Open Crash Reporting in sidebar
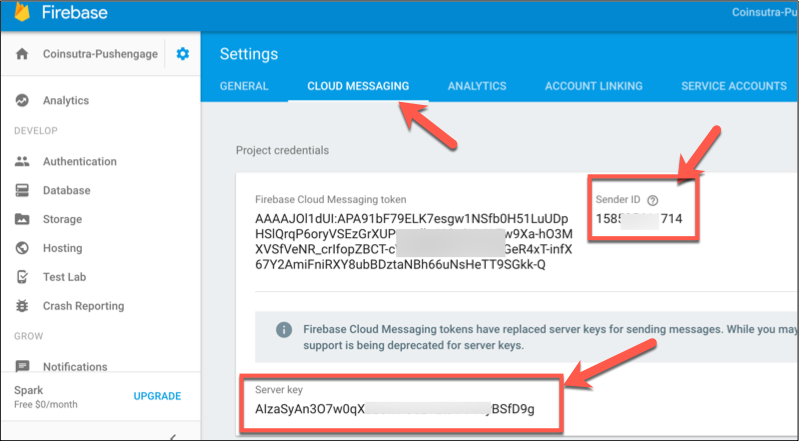The image size is (799, 441). point(84,306)
